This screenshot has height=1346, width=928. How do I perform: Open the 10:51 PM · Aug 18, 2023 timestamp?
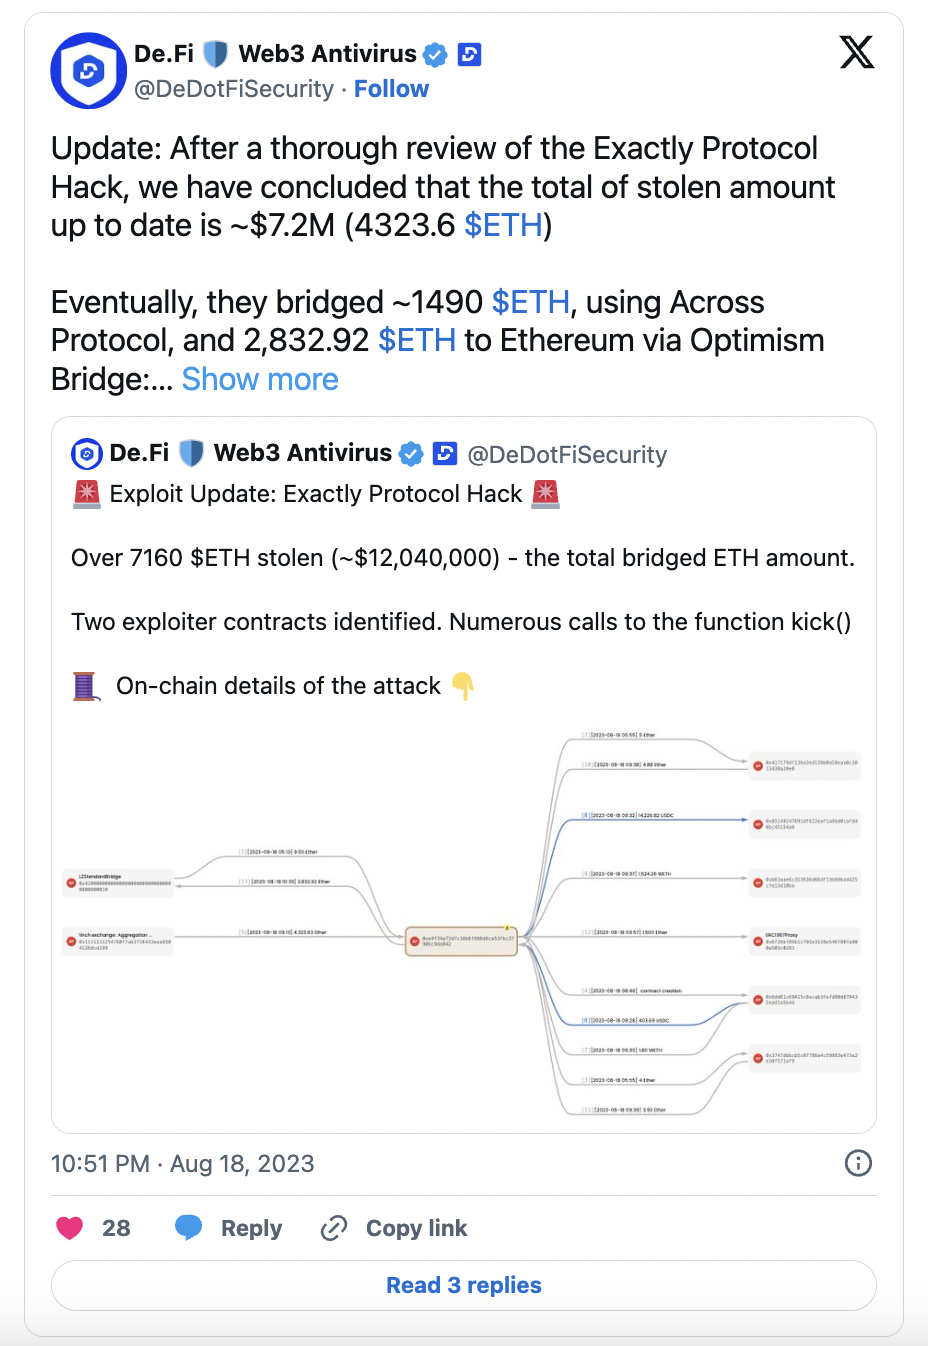pos(182,1164)
